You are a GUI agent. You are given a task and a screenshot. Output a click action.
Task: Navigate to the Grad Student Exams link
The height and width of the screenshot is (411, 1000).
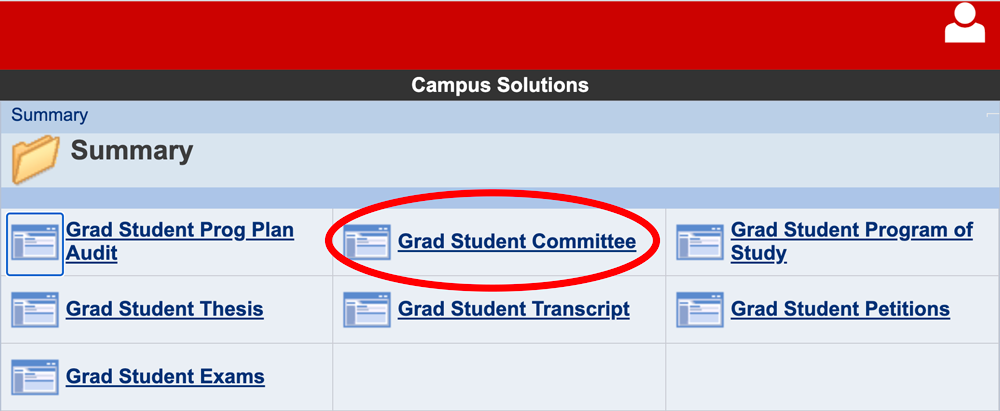point(165,377)
